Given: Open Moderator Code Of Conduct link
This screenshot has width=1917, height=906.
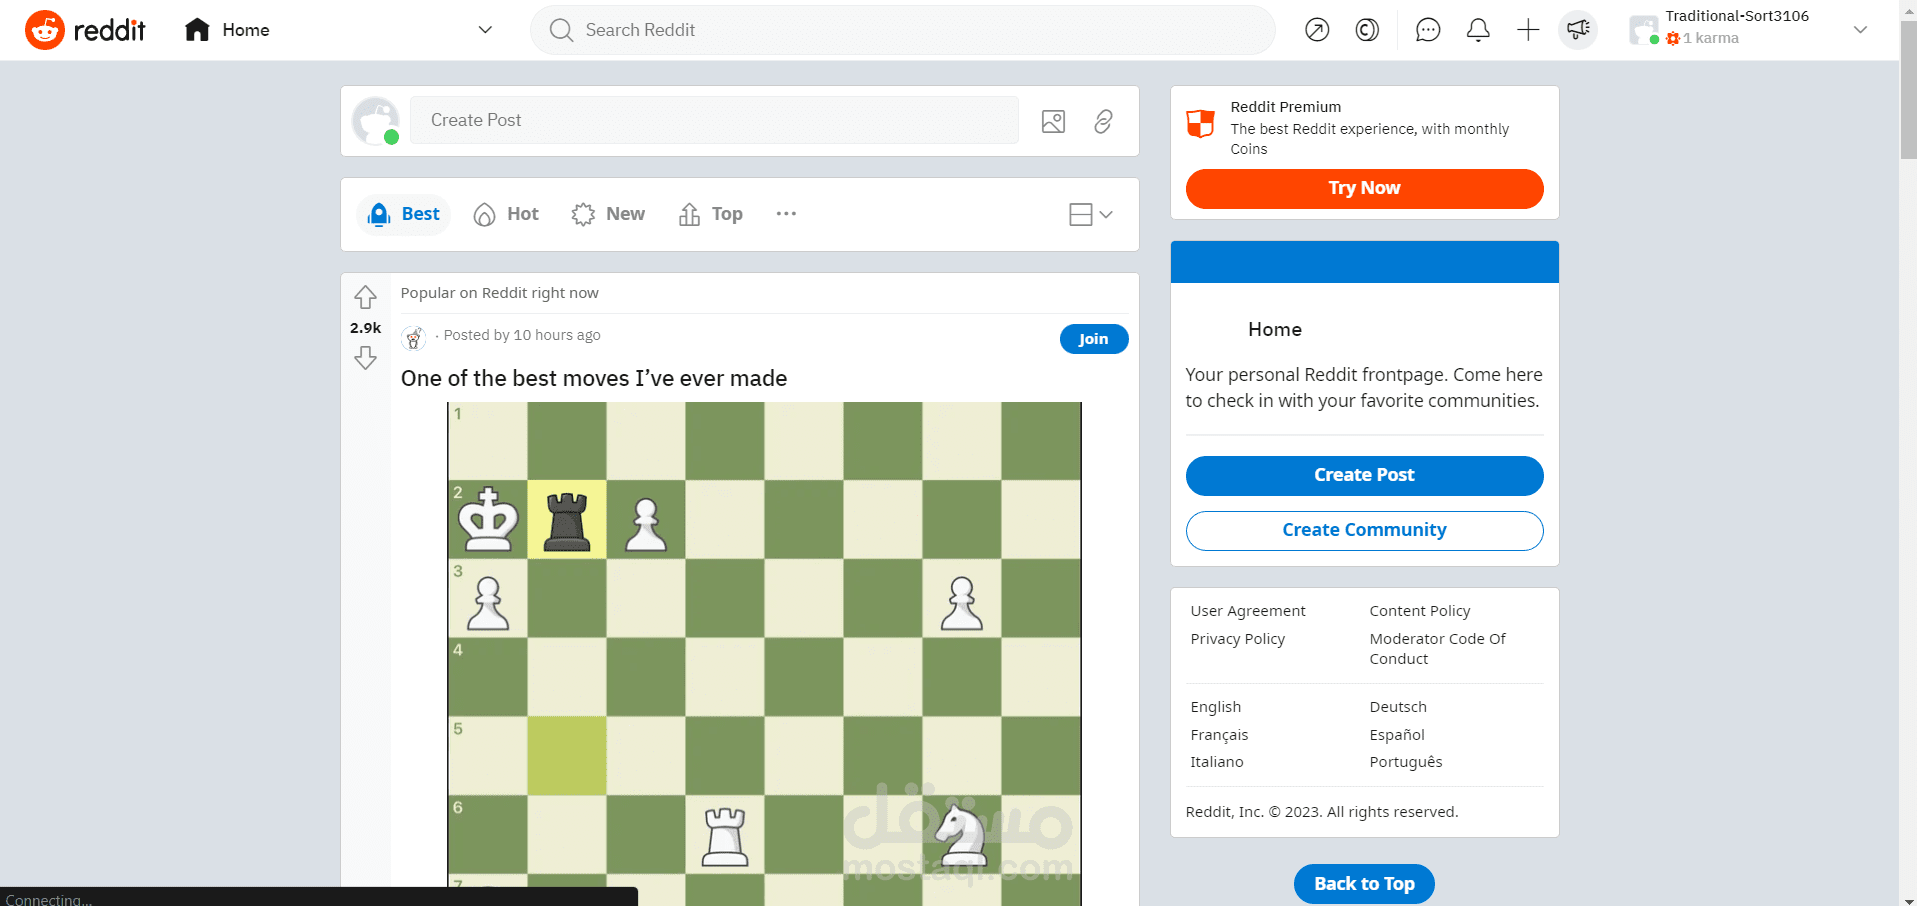Looking at the screenshot, I should [x=1437, y=649].
